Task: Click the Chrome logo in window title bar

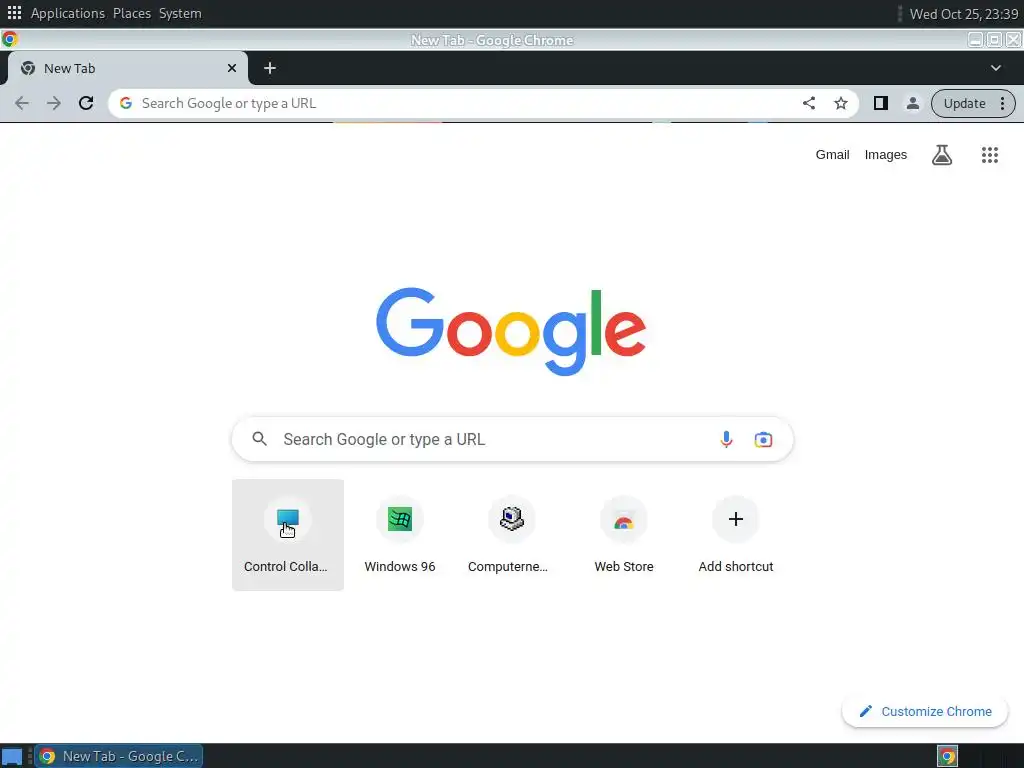Action: [9, 40]
